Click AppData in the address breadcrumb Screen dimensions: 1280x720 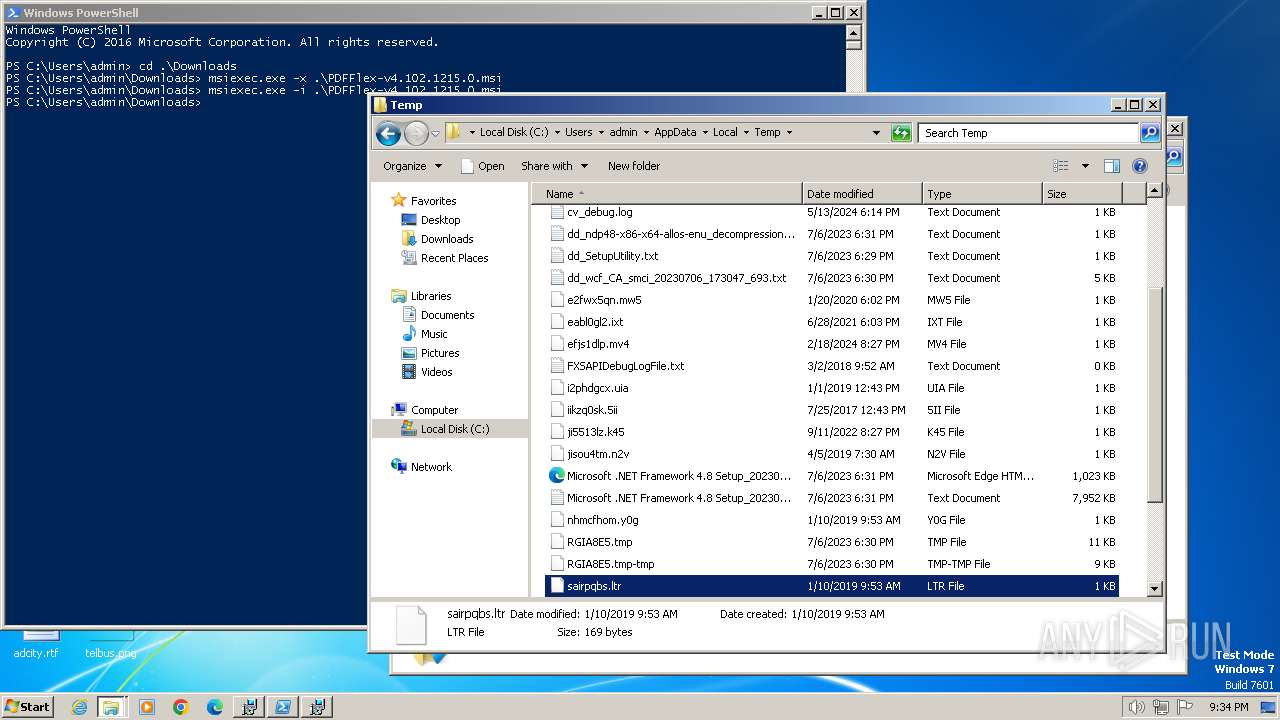tap(675, 132)
